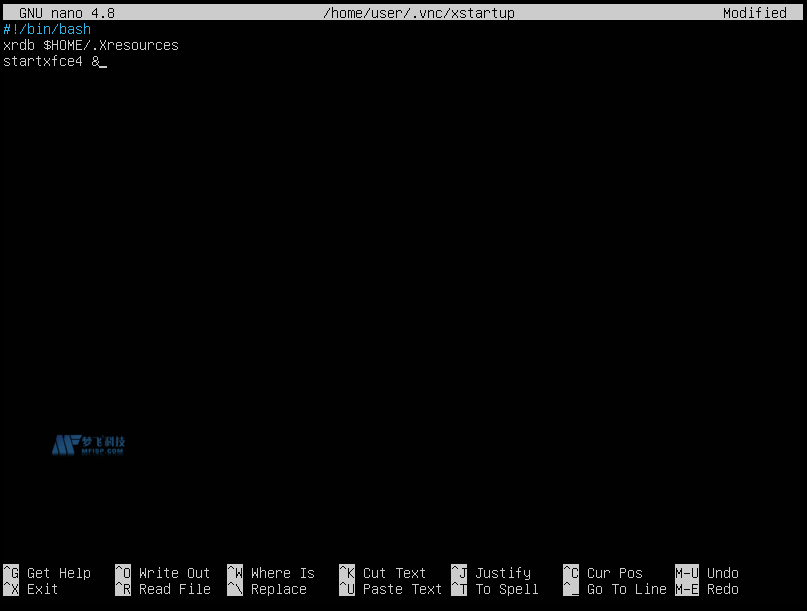The height and width of the screenshot is (611, 807).
Task: Click the ^K Cut Text shortcut
Action: coord(382,573)
